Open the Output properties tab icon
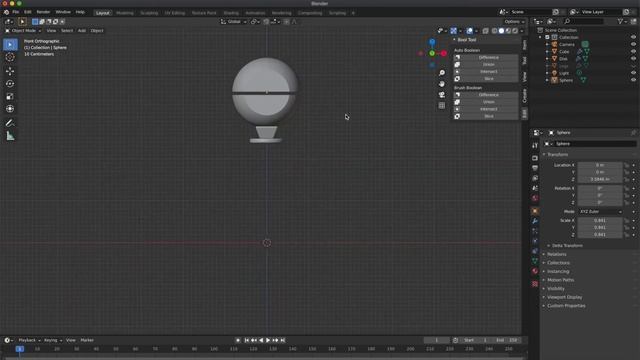 pos(535,168)
